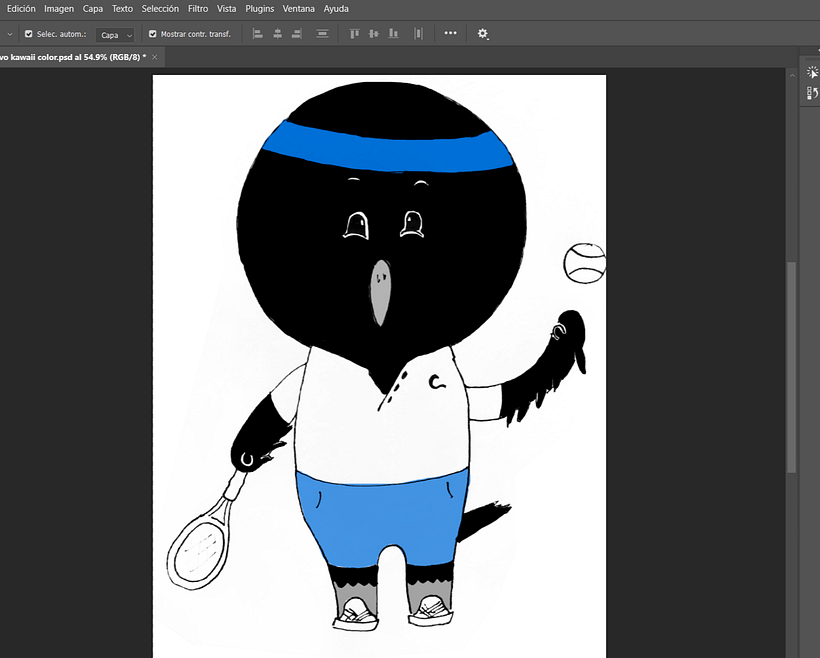Align bottom edges icon
This screenshot has width=820, height=658.
pyautogui.click(x=393, y=34)
